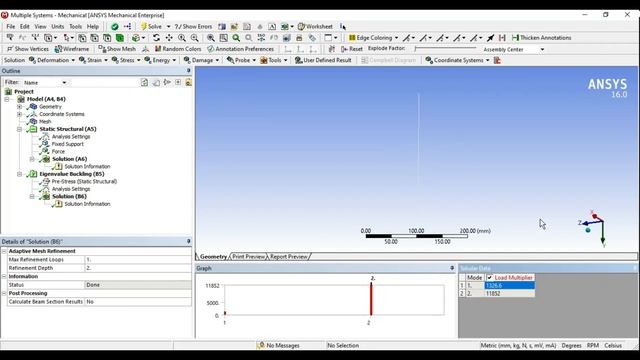Screen dimensions: 640x360
Task: Open the View menu
Action: click(x=40, y=27)
